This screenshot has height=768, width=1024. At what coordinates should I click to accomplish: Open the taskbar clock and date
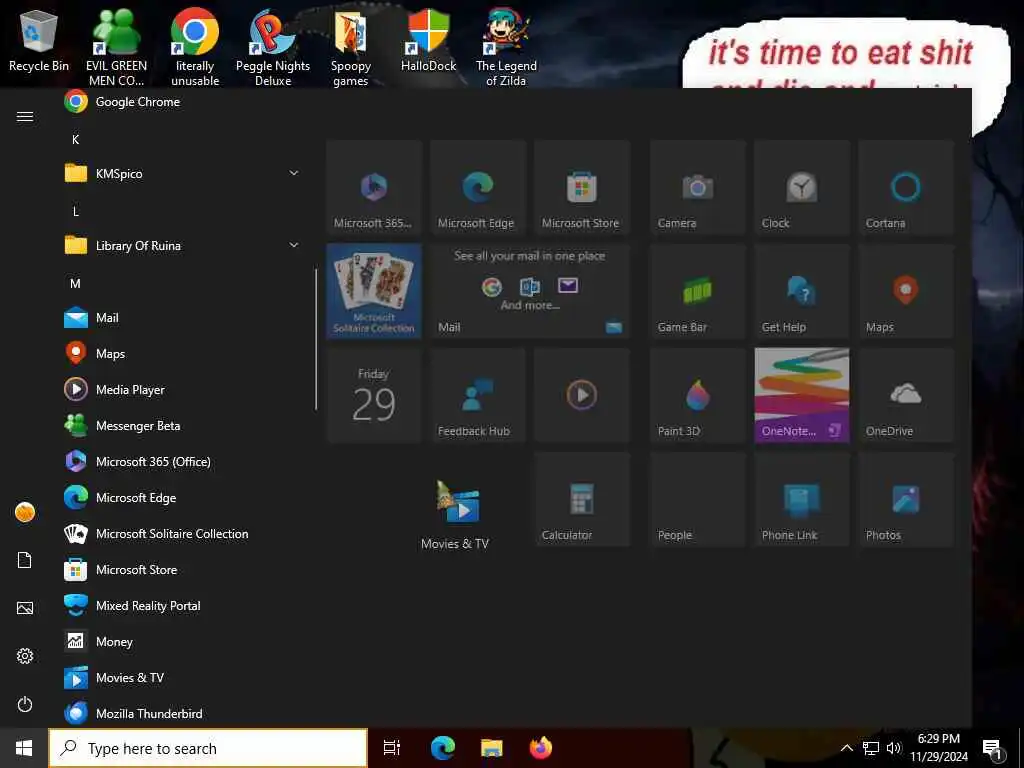(939, 748)
